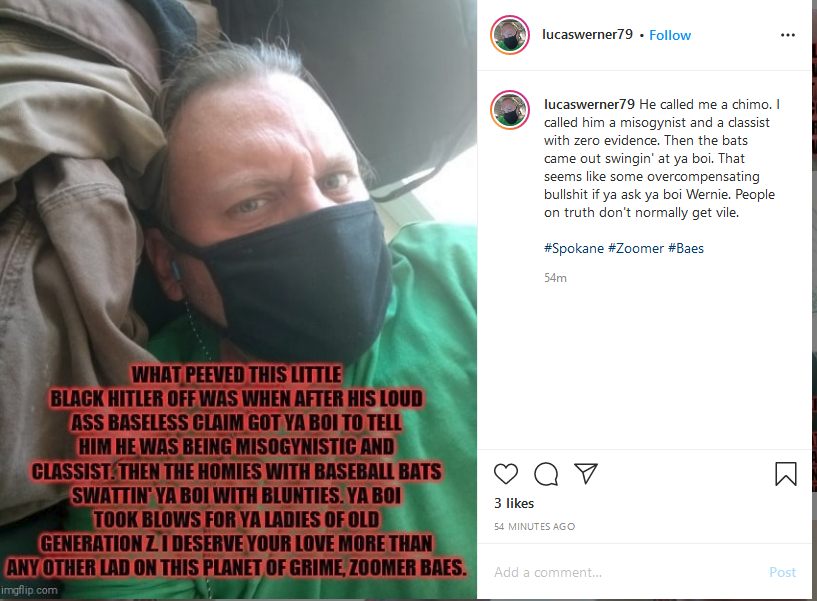Open the #Baes hashtag
The image size is (817, 601).
(686, 248)
